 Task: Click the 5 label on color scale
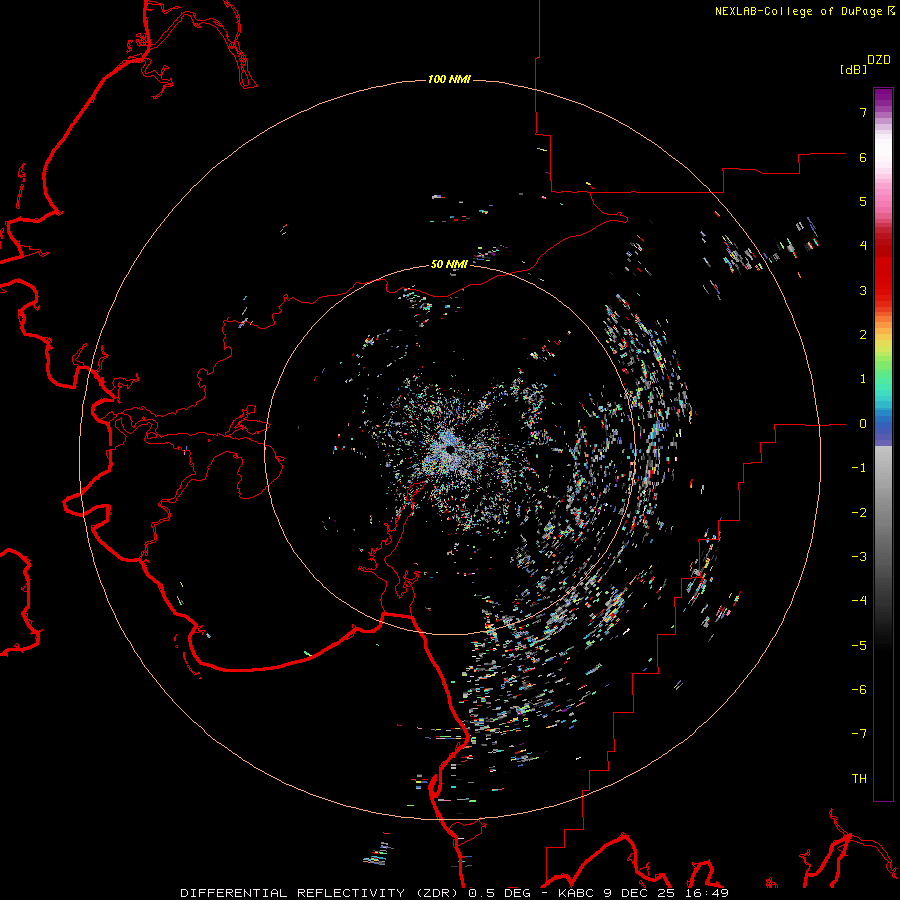coord(863,201)
